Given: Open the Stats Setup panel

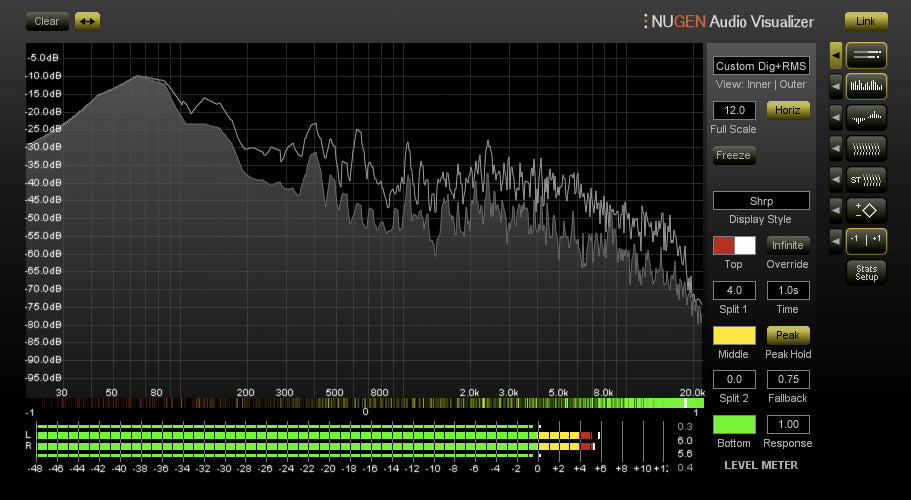Looking at the screenshot, I should point(866,272).
